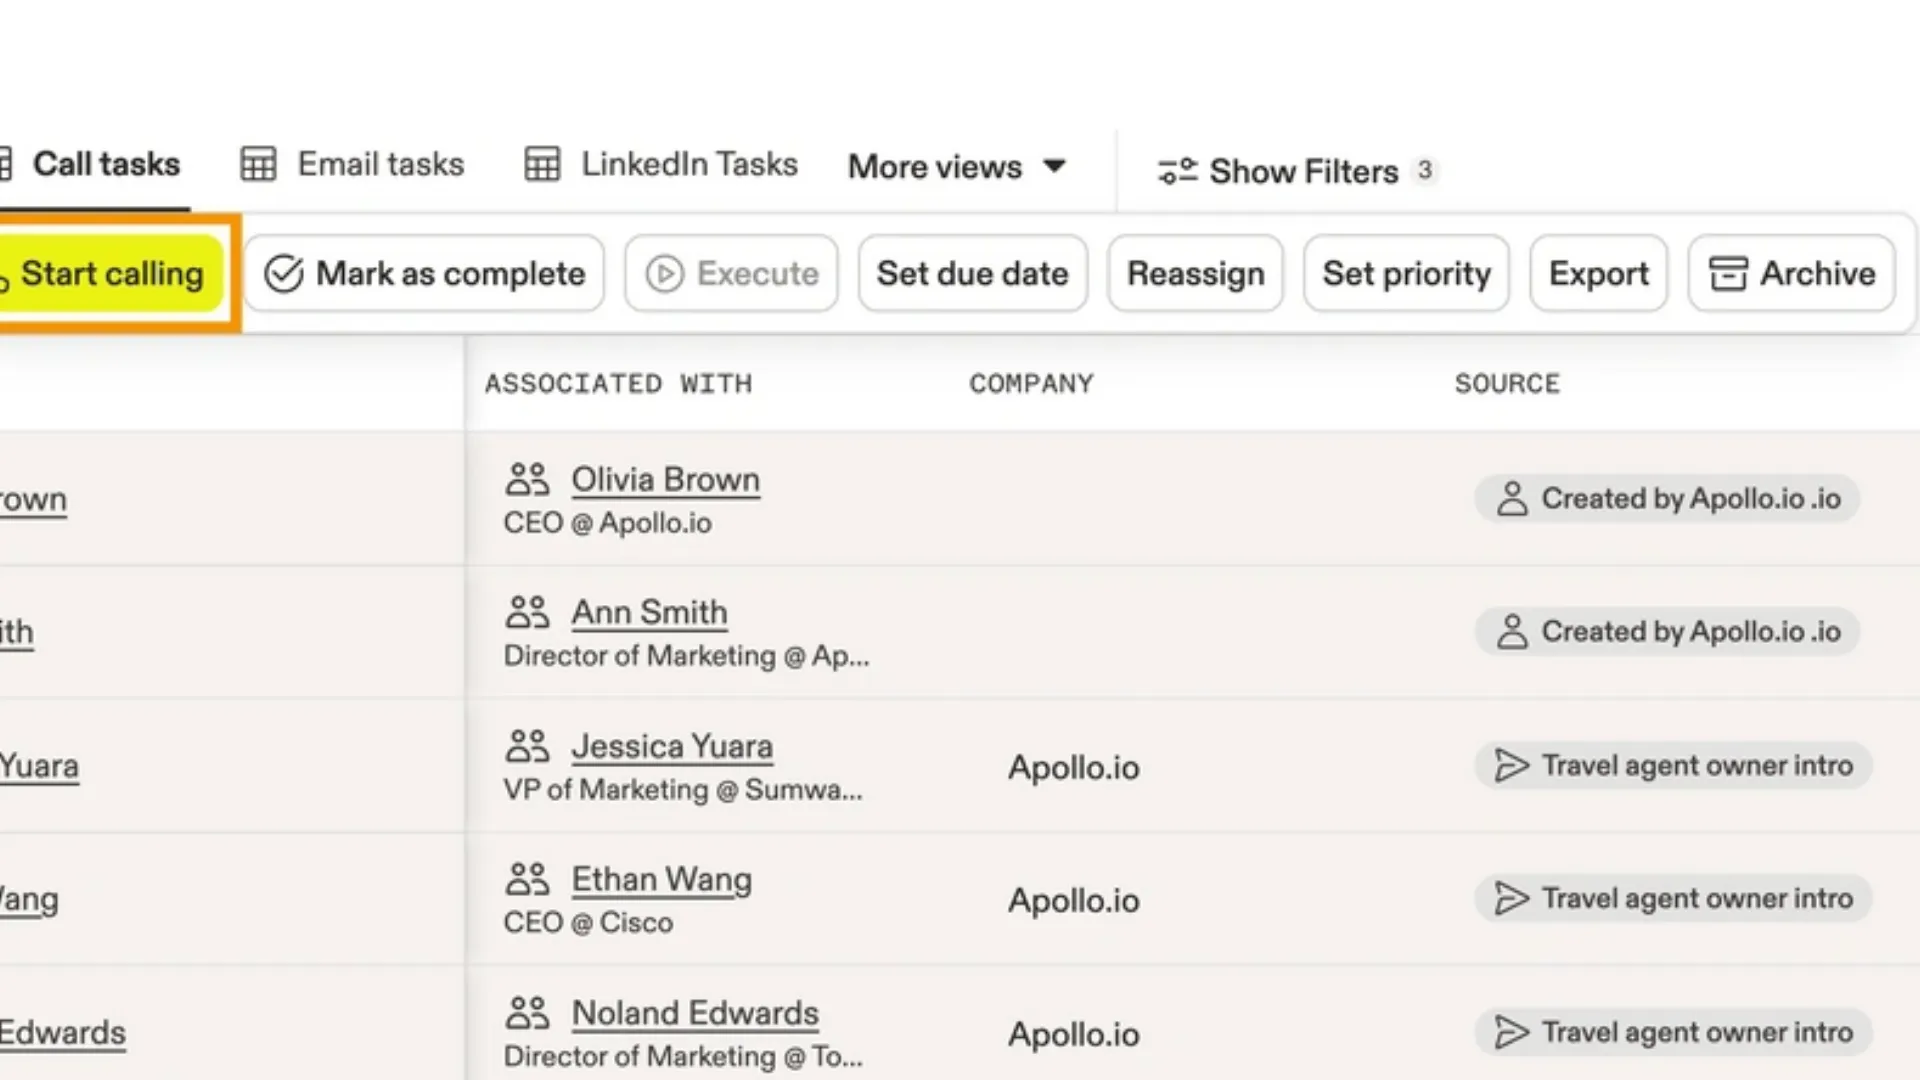Click the filter count badge showing 3
Viewport: 1920px width, 1080px height.
(x=1424, y=170)
